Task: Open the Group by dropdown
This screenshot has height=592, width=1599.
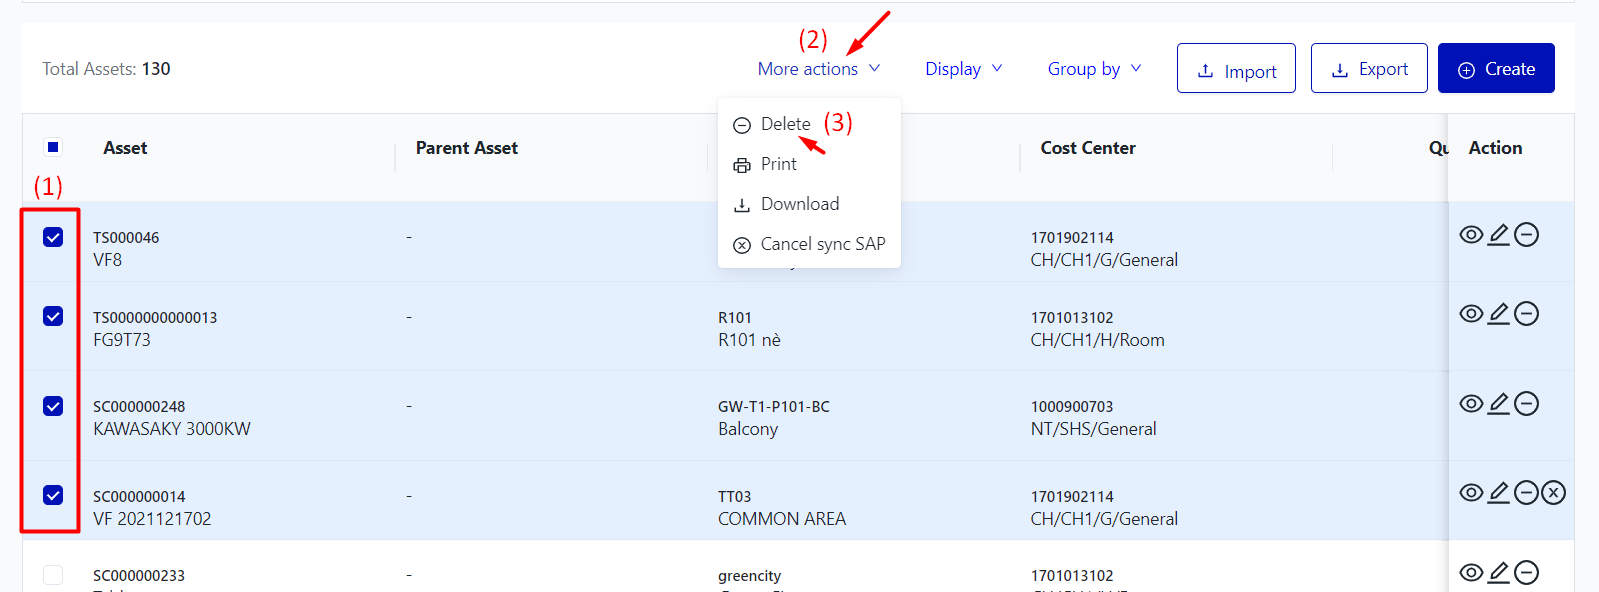Action: (x=1094, y=69)
